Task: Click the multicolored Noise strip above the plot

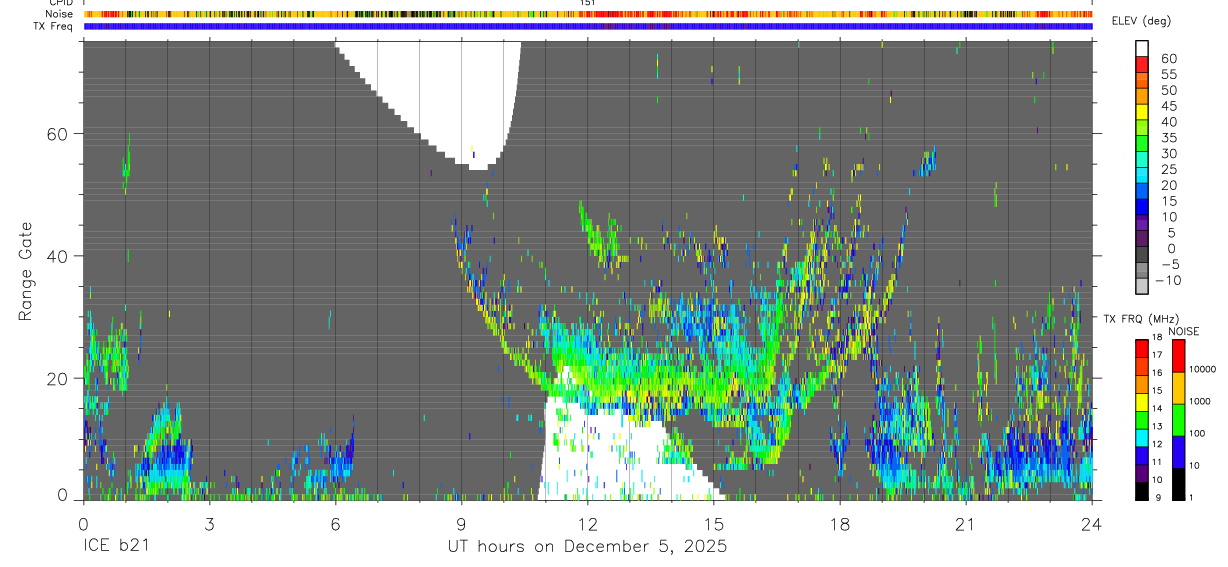Action: (x=588, y=14)
